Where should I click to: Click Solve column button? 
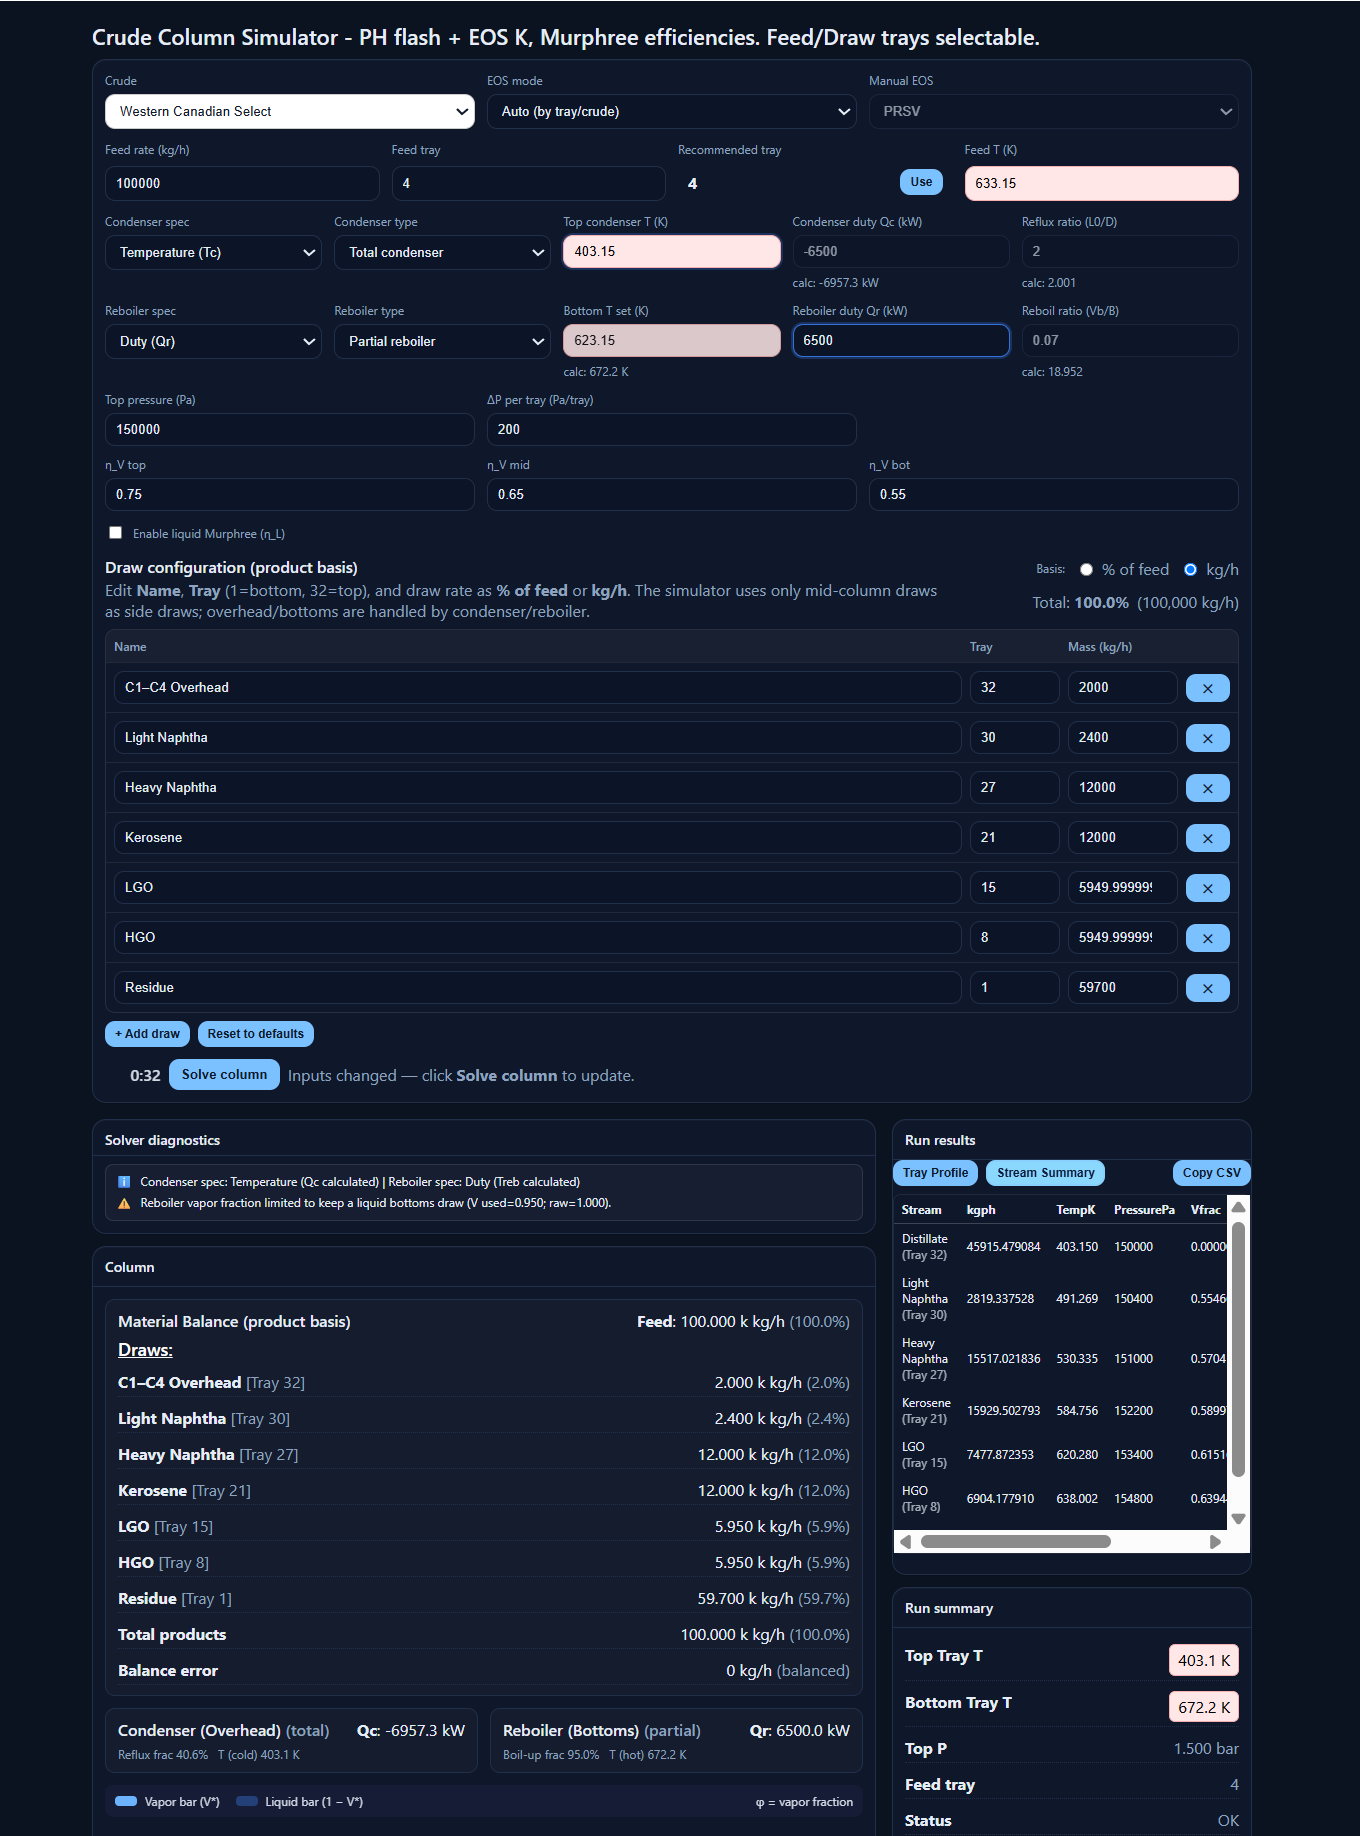pyautogui.click(x=224, y=1075)
